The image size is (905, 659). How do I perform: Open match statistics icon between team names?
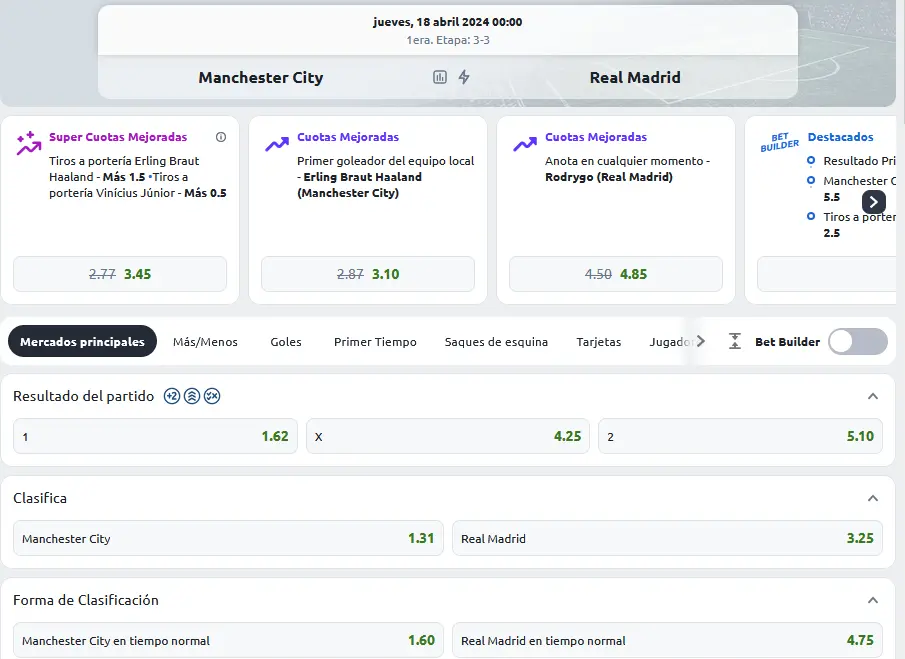tap(440, 77)
